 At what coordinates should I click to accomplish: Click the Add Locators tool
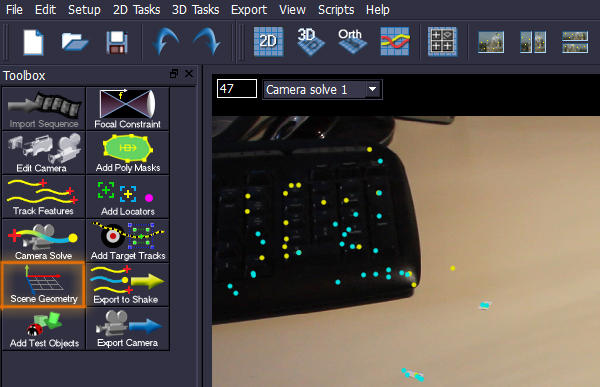[x=128, y=196]
